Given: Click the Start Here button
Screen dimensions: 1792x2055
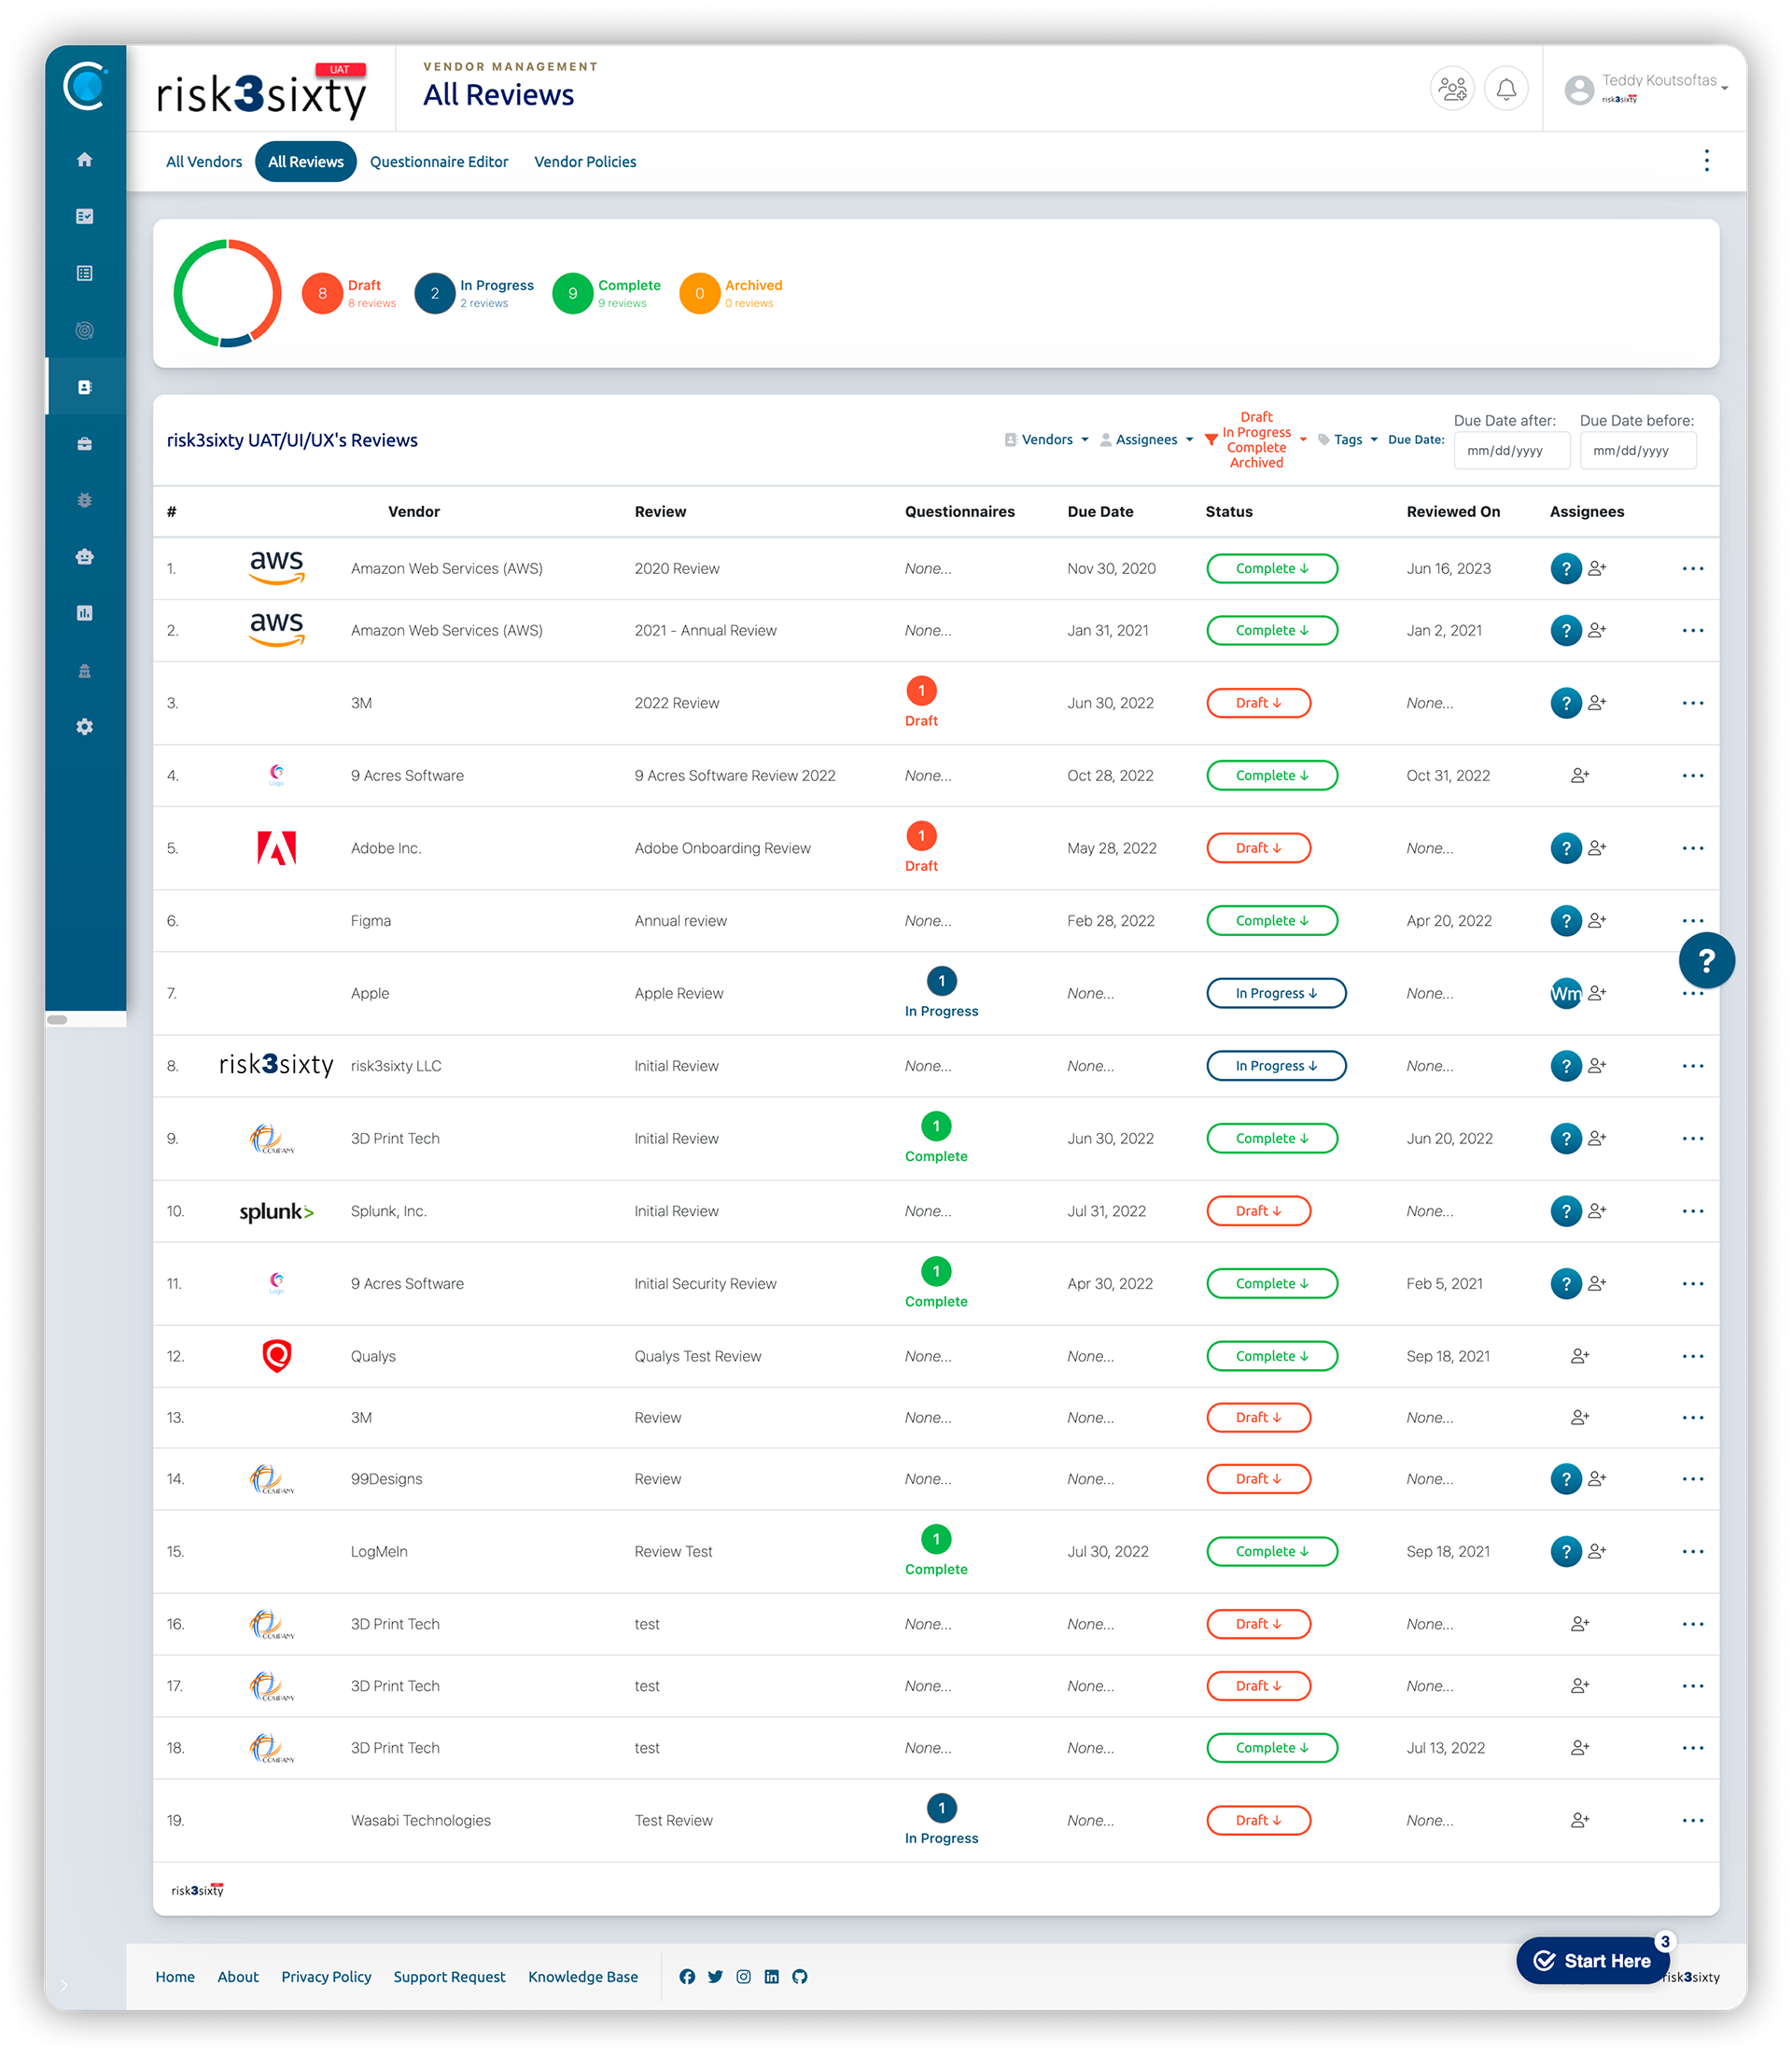Looking at the screenshot, I should [1593, 1962].
